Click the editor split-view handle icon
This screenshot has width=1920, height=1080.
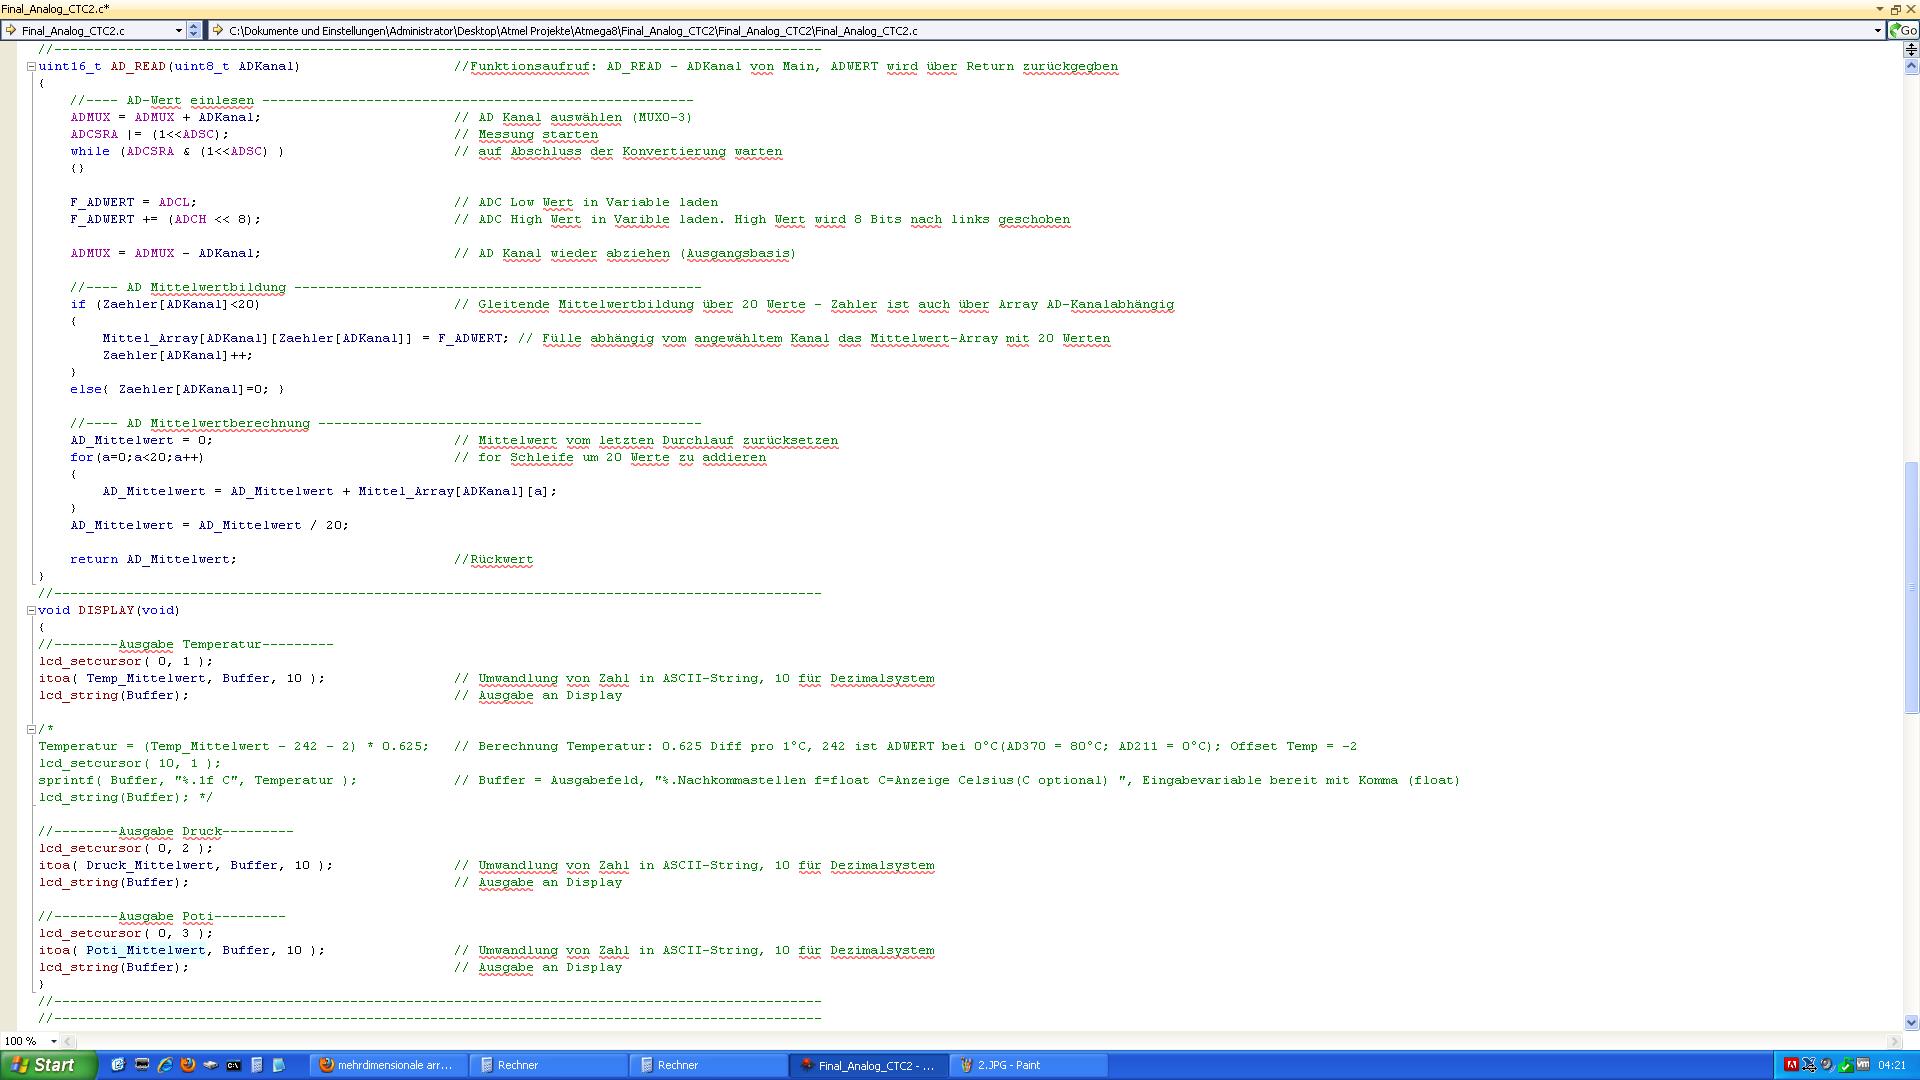[1911, 49]
